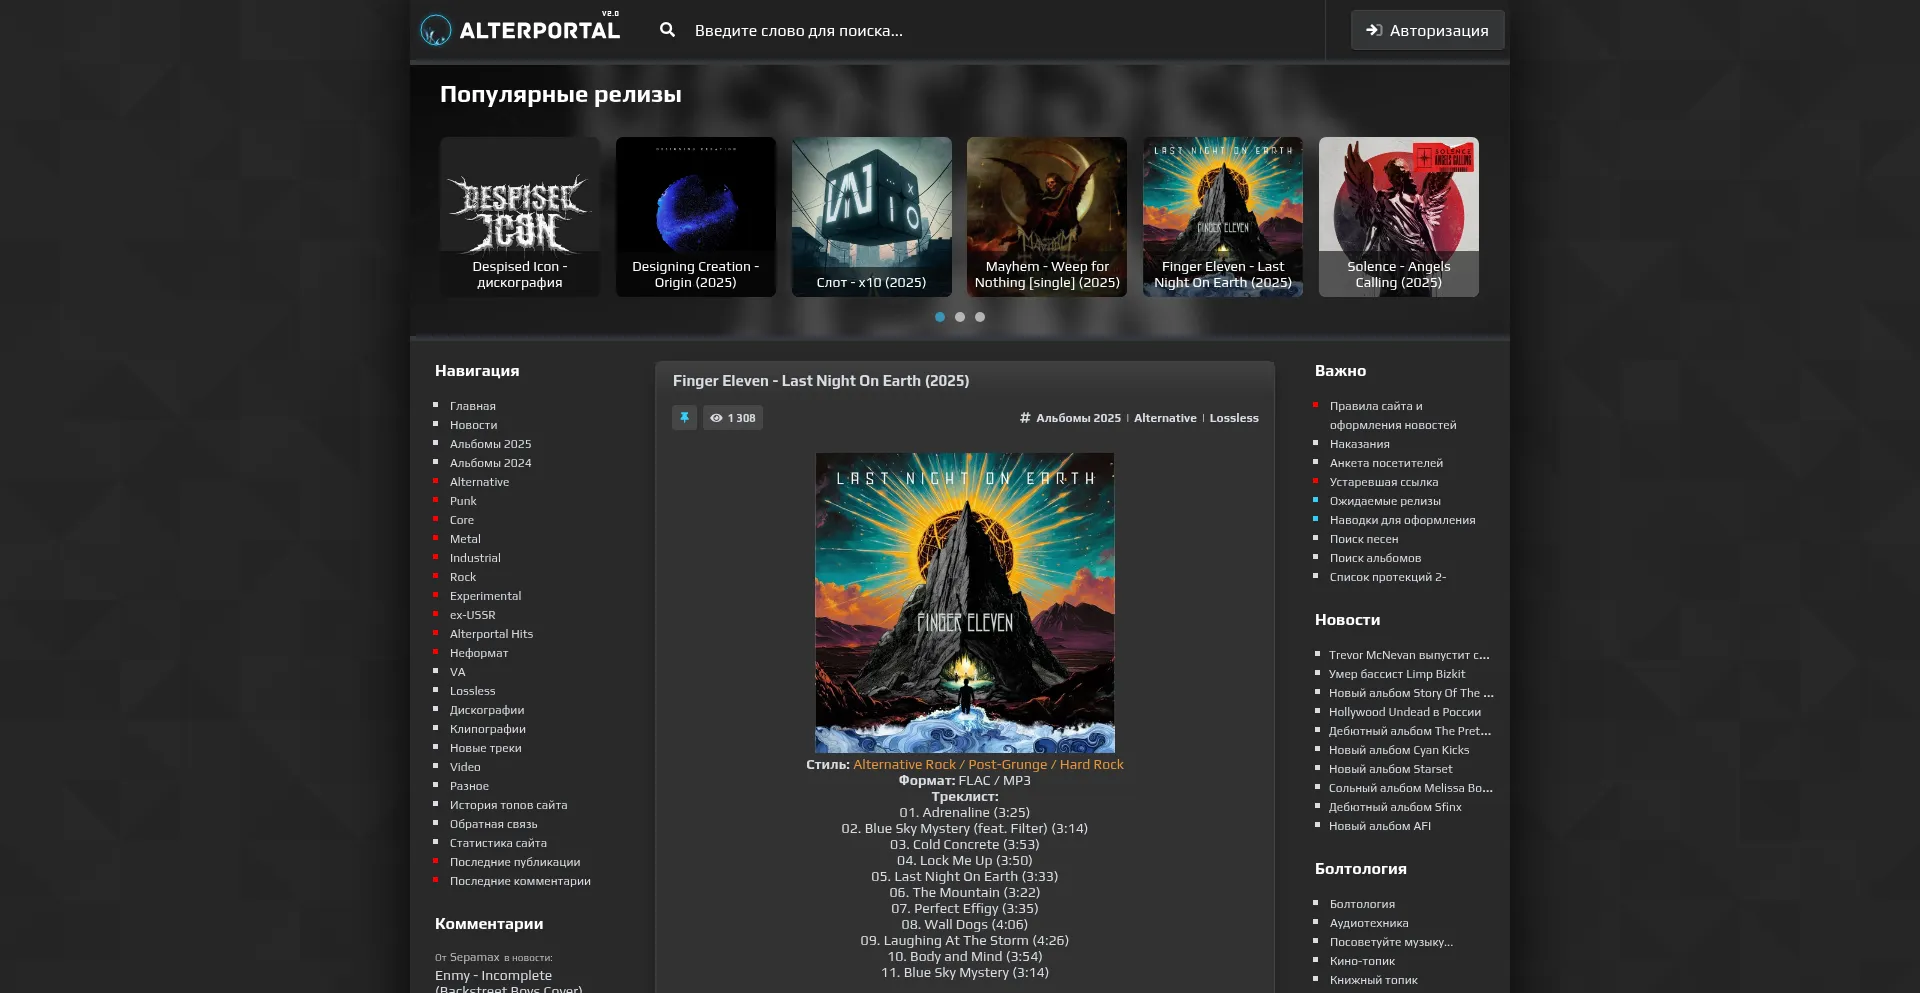Open the Lossless category tag link
Screen dimensions: 1920x993
point(1234,418)
